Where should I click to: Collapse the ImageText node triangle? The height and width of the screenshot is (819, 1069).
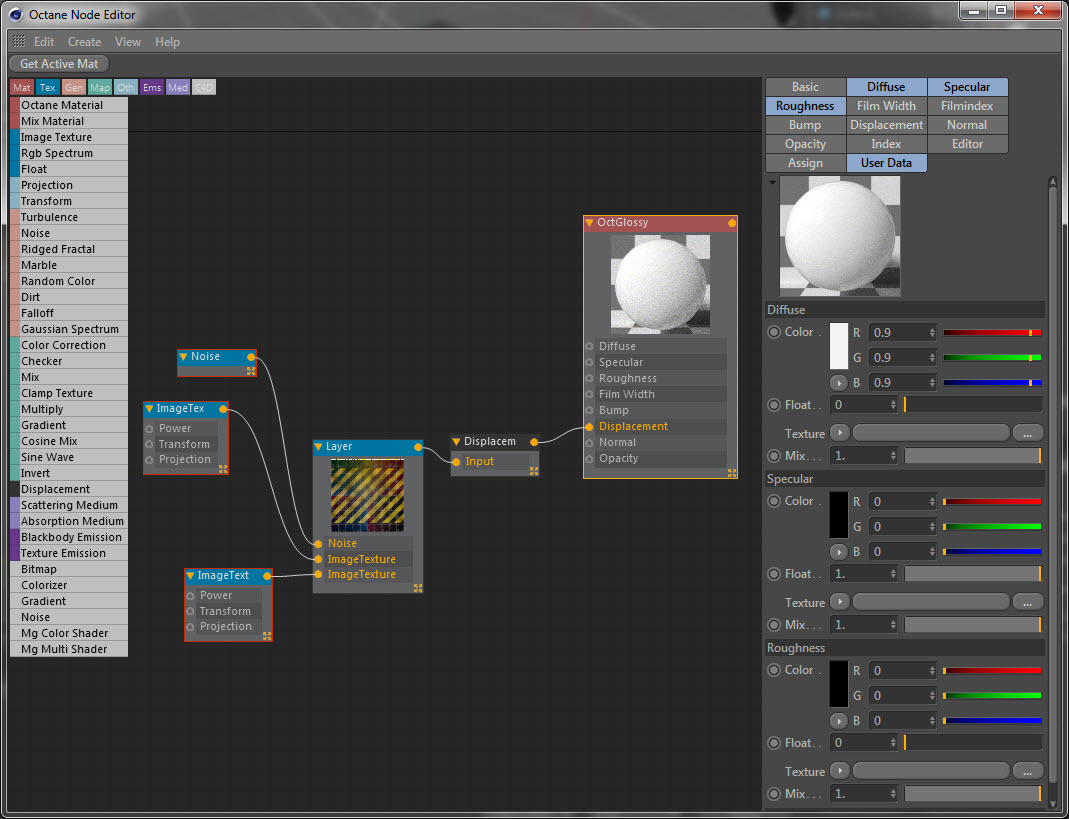pyautogui.click(x=190, y=576)
